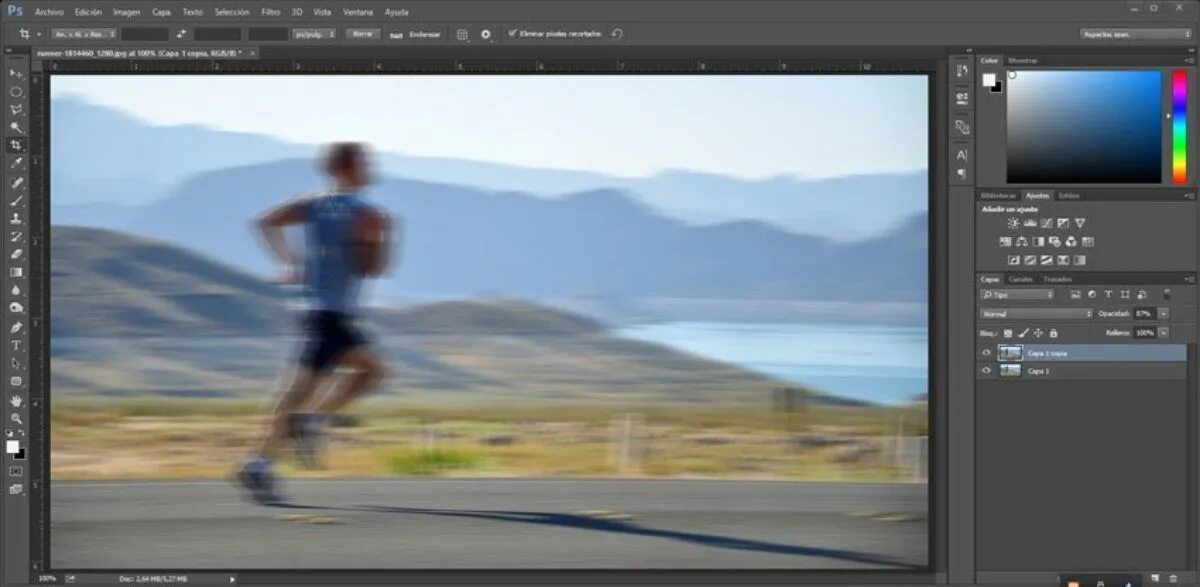The image size is (1200, 587).
Task: Open the Normal blending mode dropdown
Action: (x=1036, y=314)
